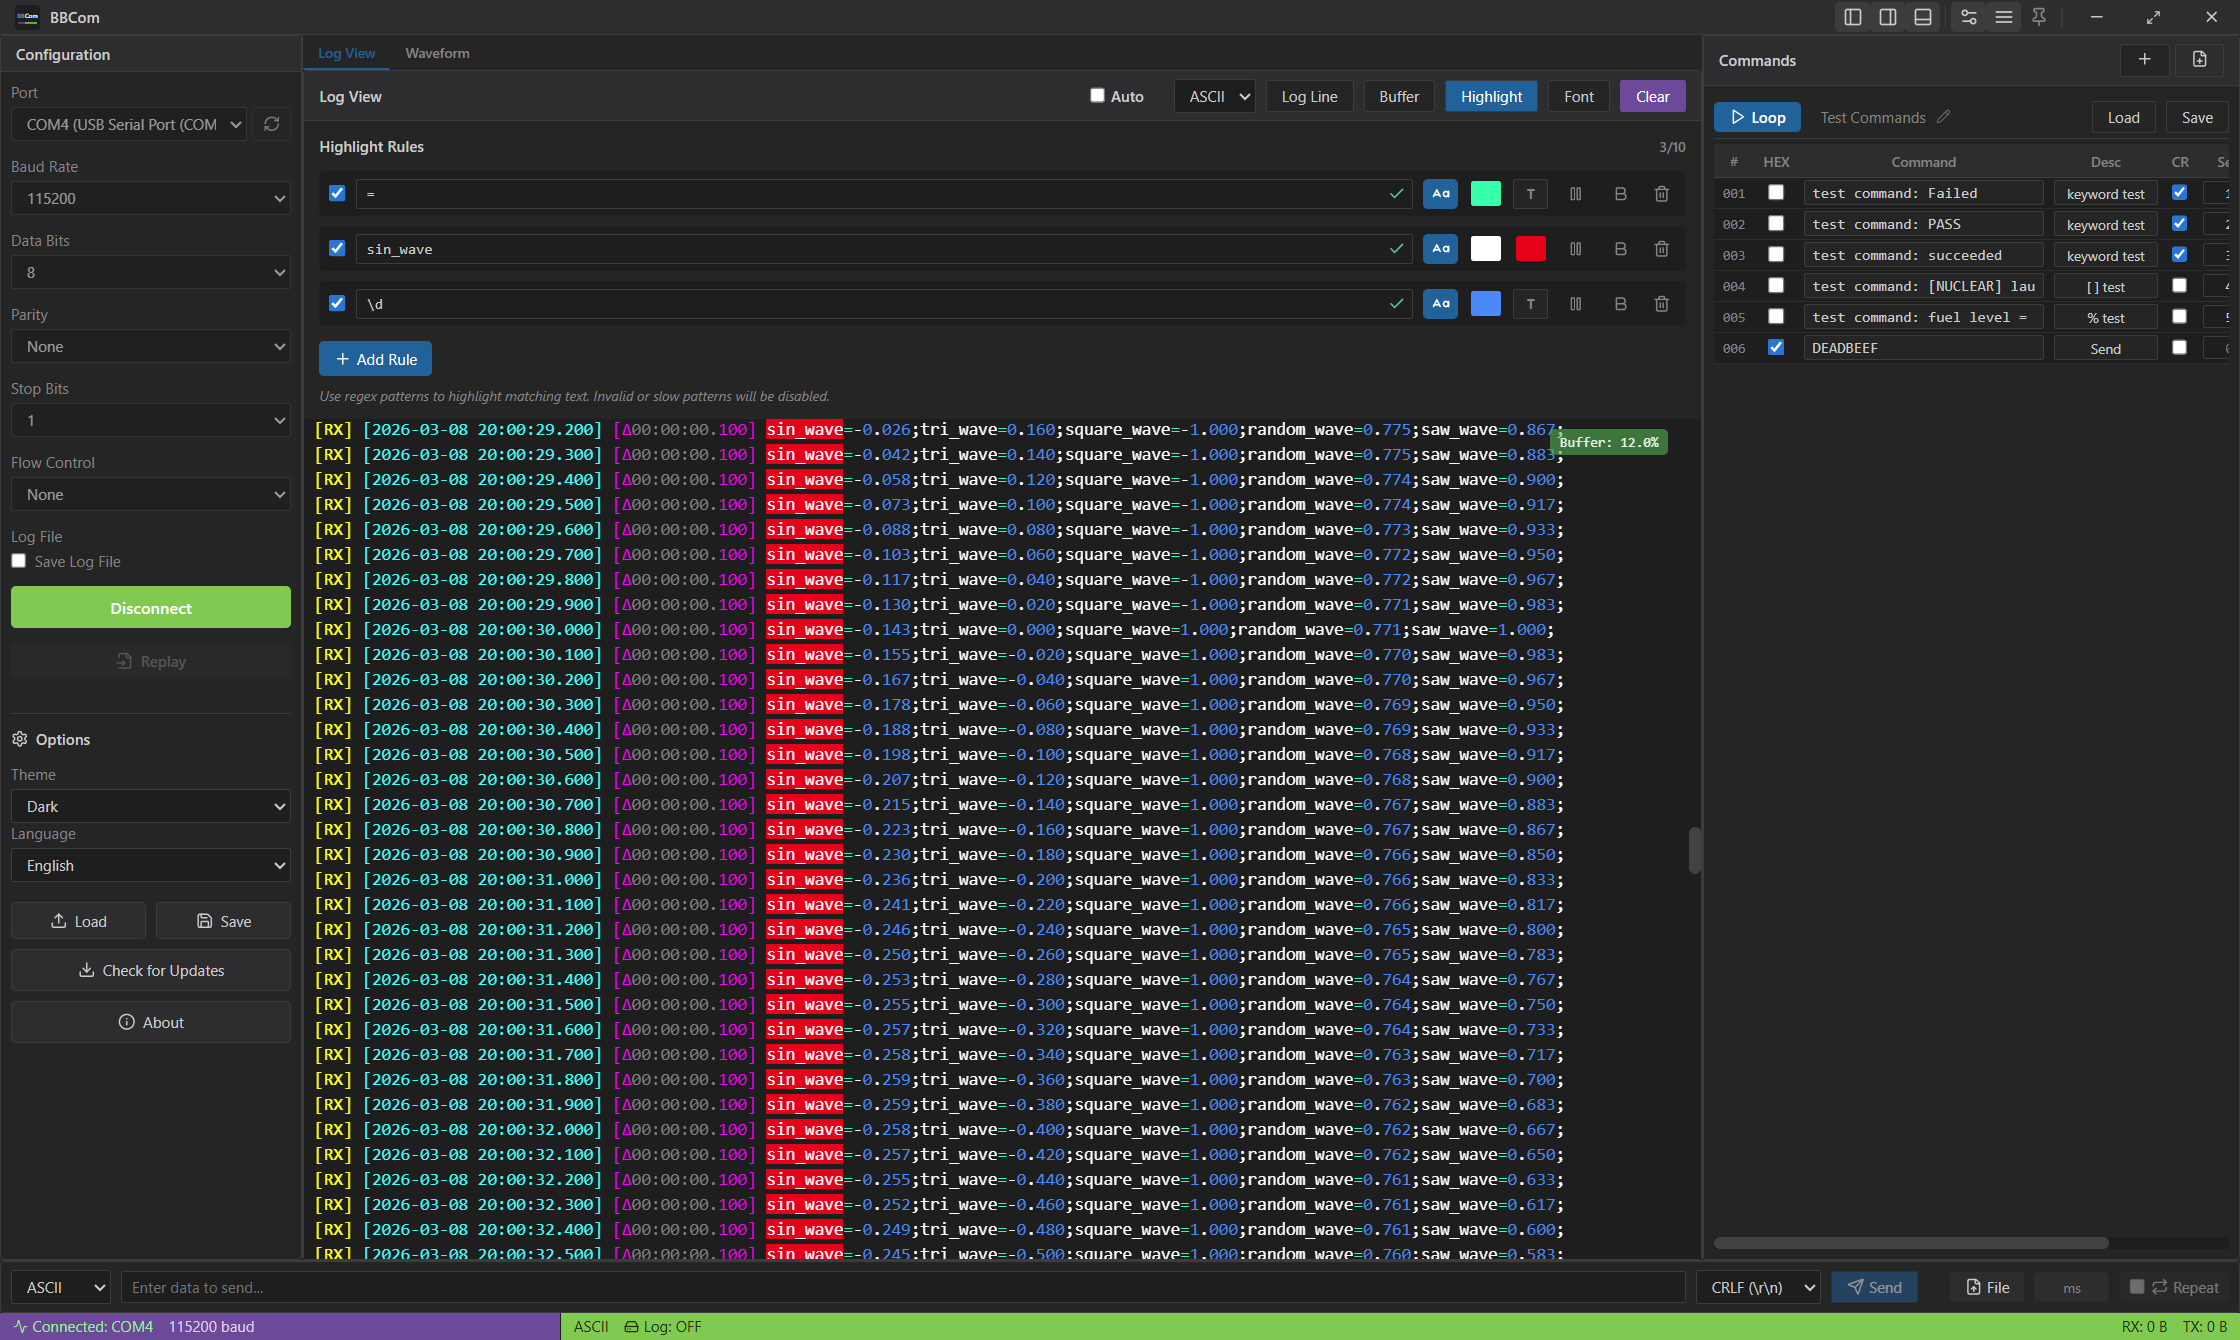Check the Save Log File checkbox
Viewport: 2240px width, 1340px height.
[19, 561]
